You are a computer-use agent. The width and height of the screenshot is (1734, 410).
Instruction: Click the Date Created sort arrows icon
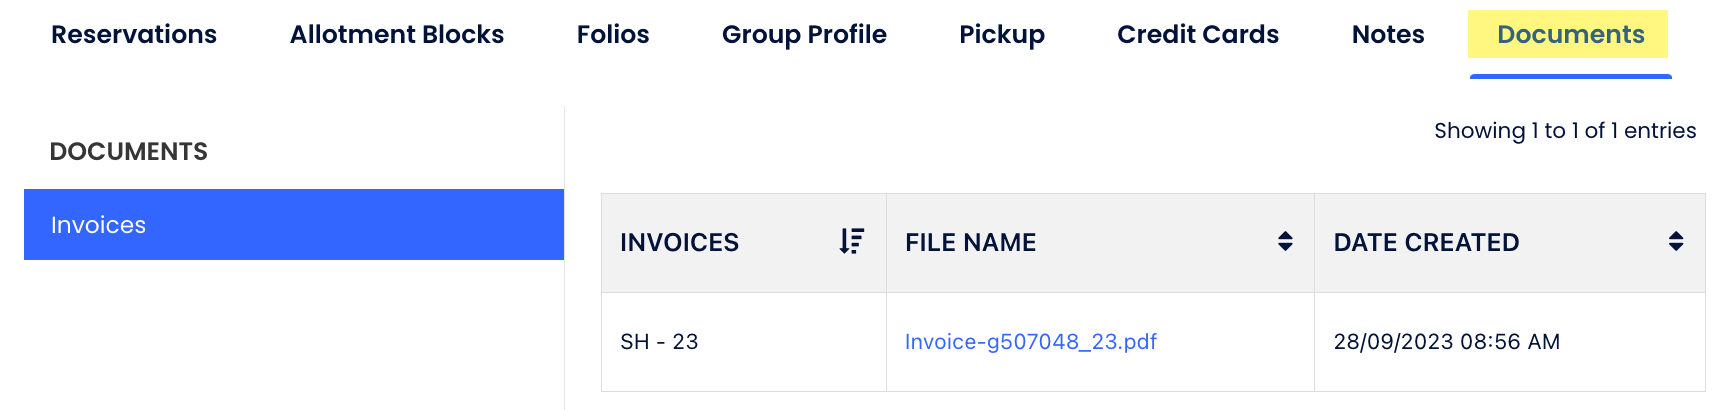click(x=1676, y=242)
